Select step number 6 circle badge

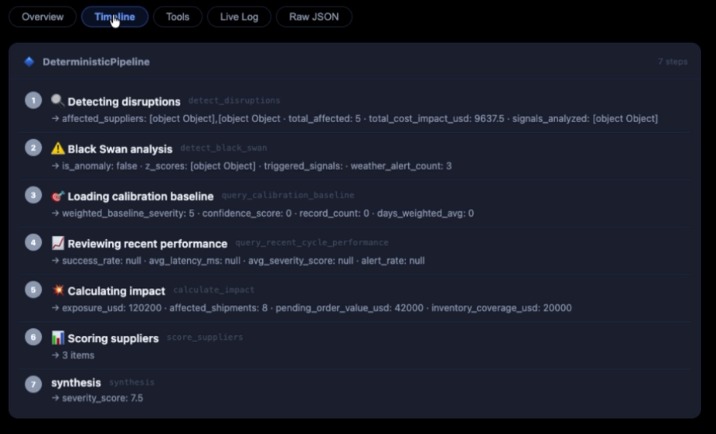click(x=33, y=337)
